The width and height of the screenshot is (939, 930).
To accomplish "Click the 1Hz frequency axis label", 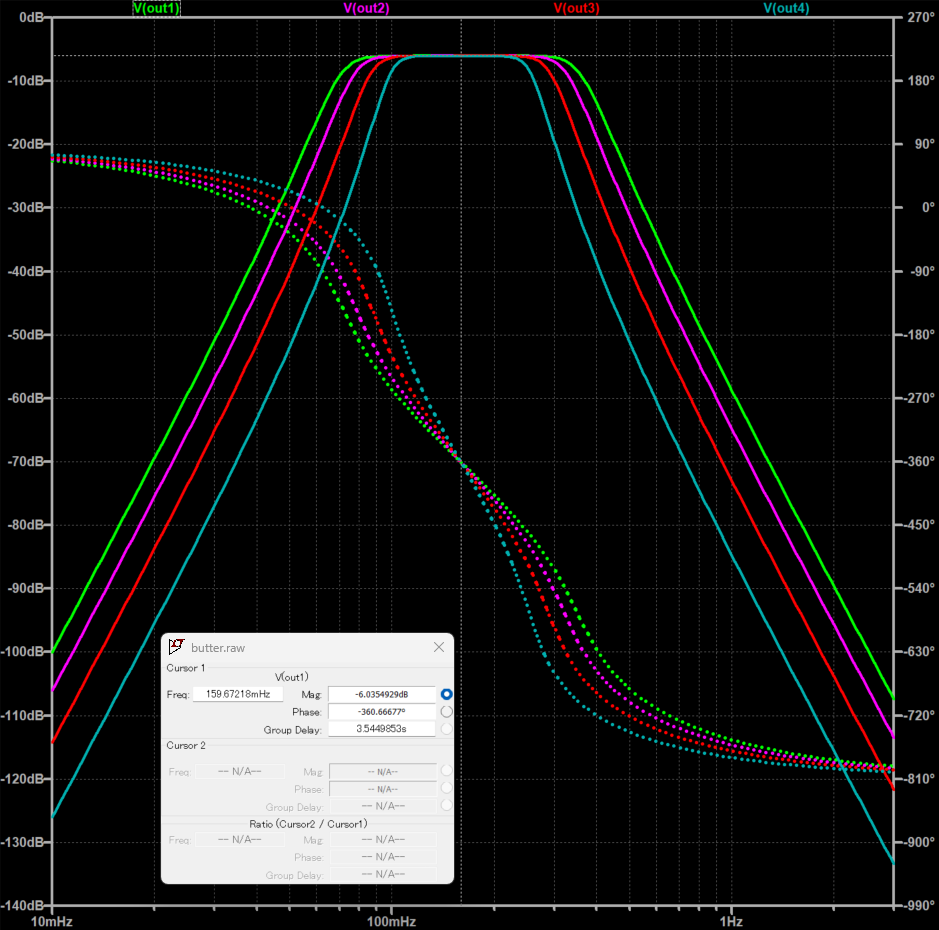I will click(731, 922).
